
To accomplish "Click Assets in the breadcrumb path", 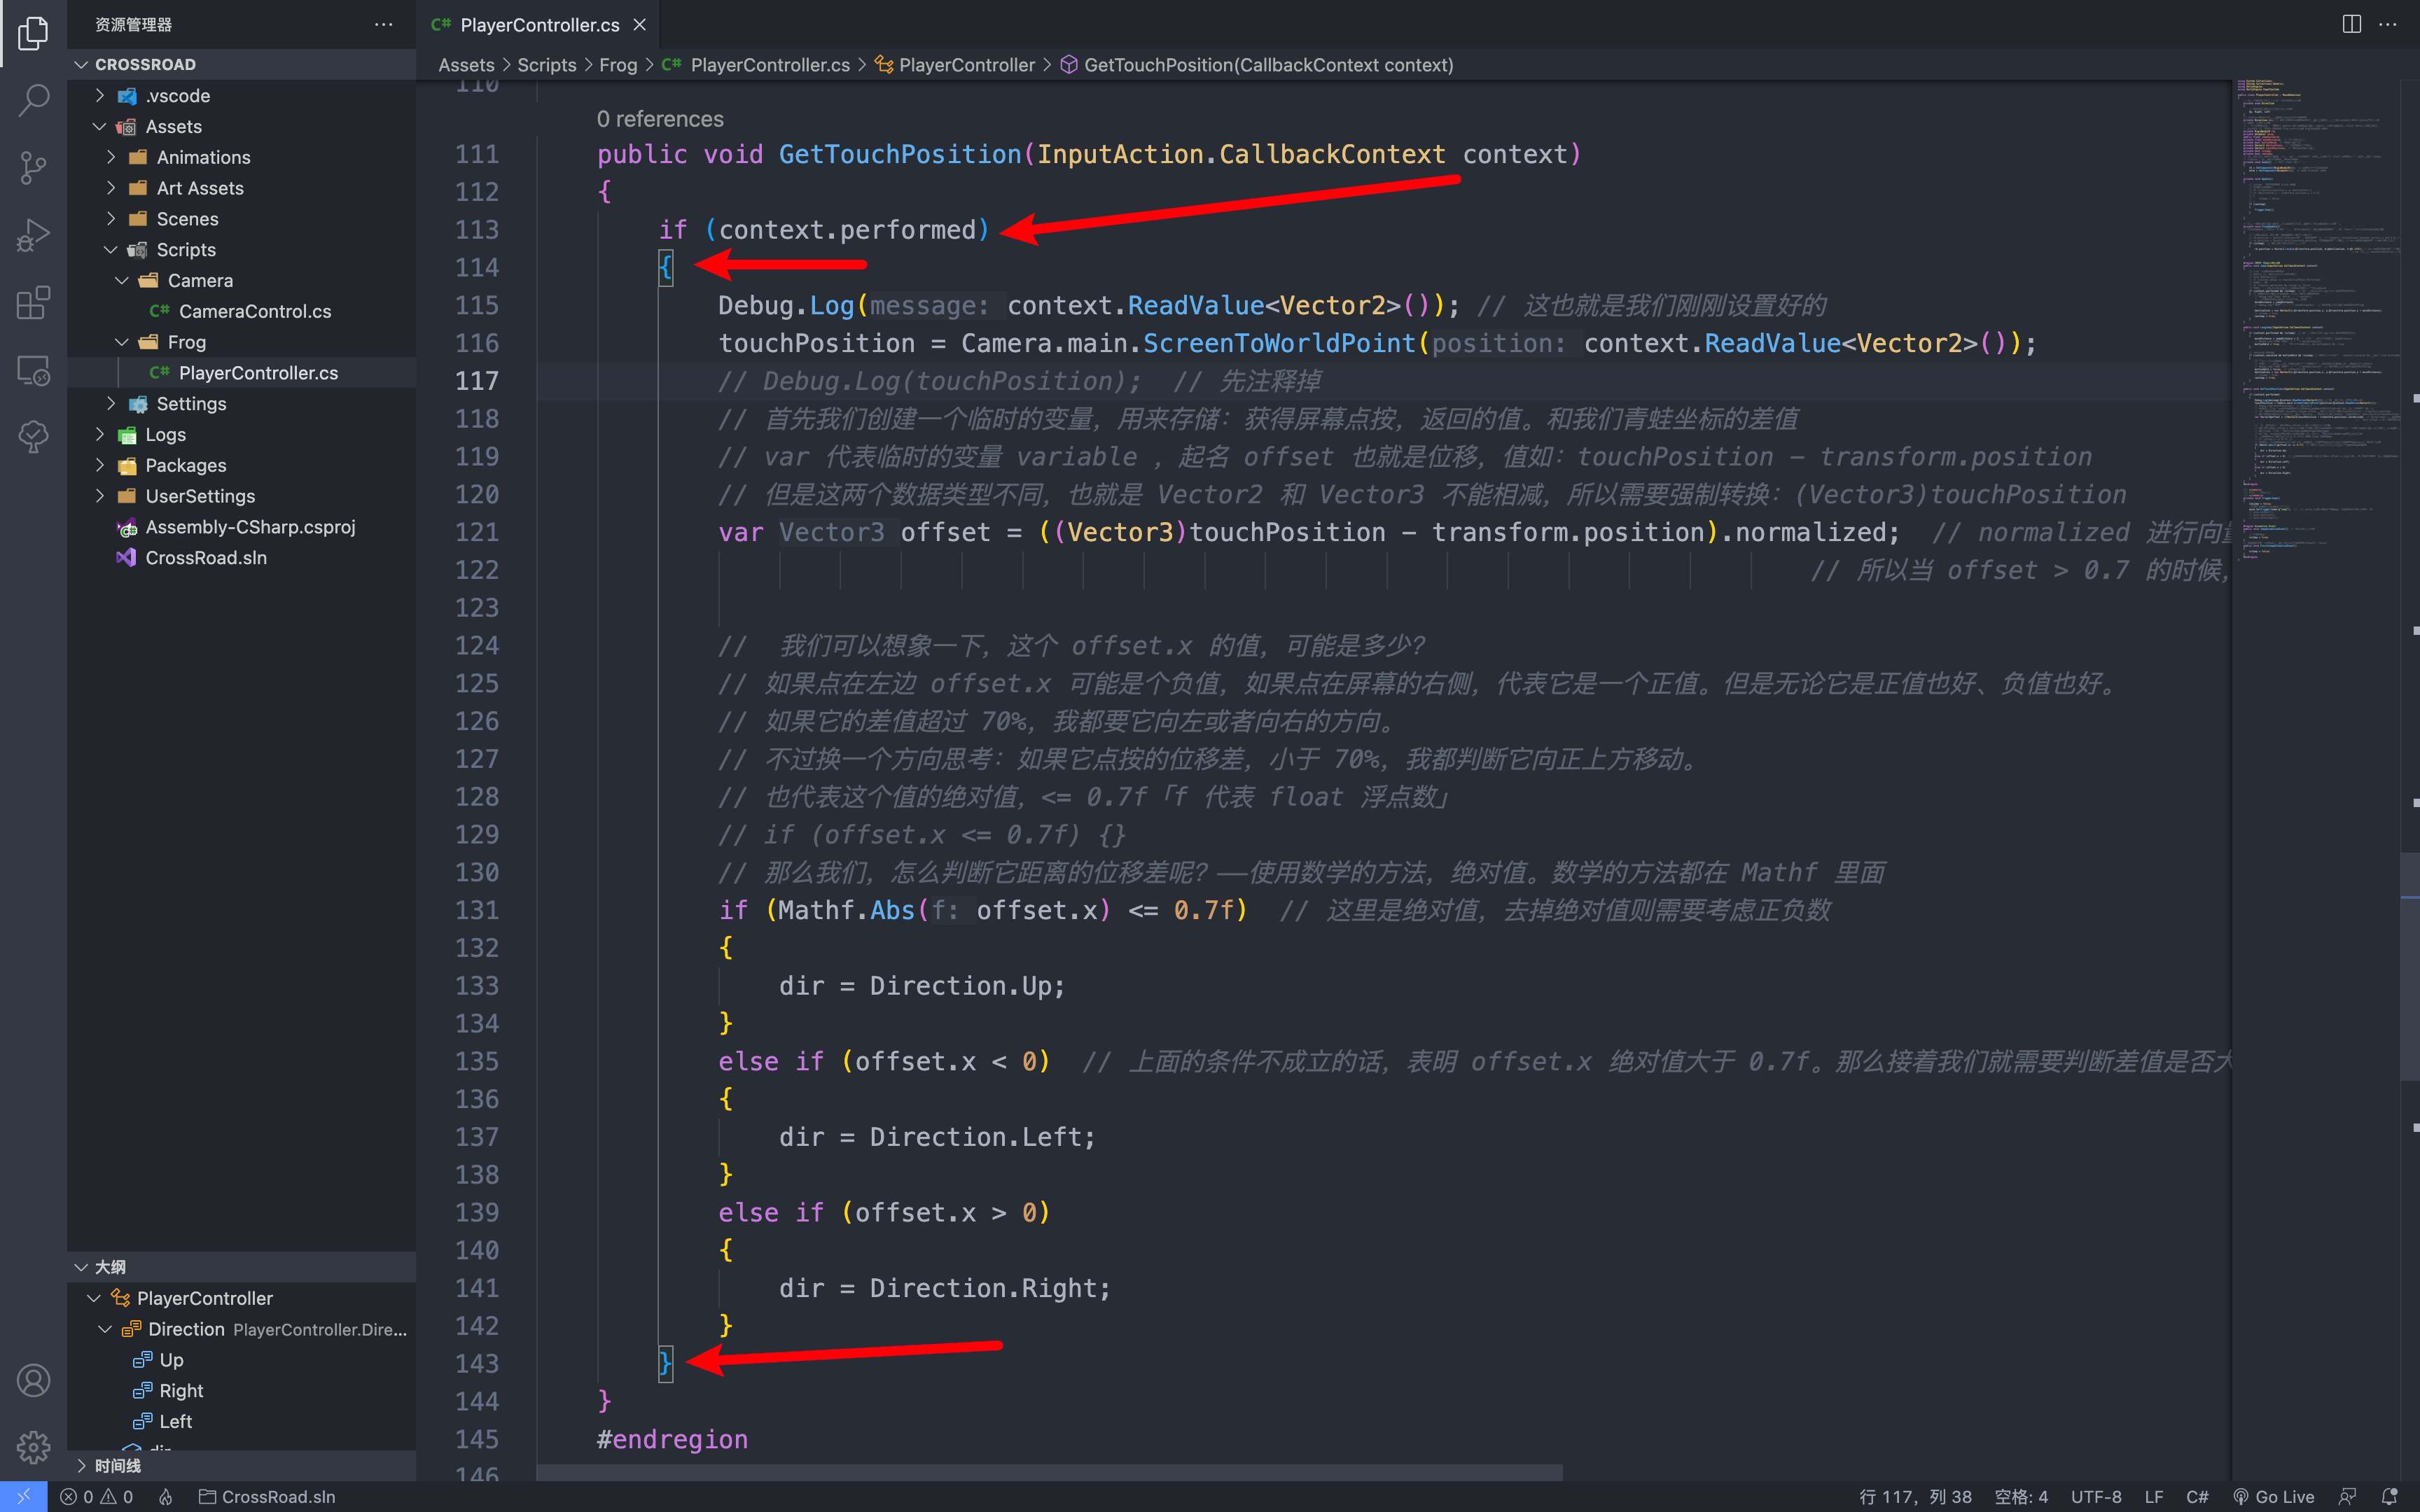I will (466, 65).
